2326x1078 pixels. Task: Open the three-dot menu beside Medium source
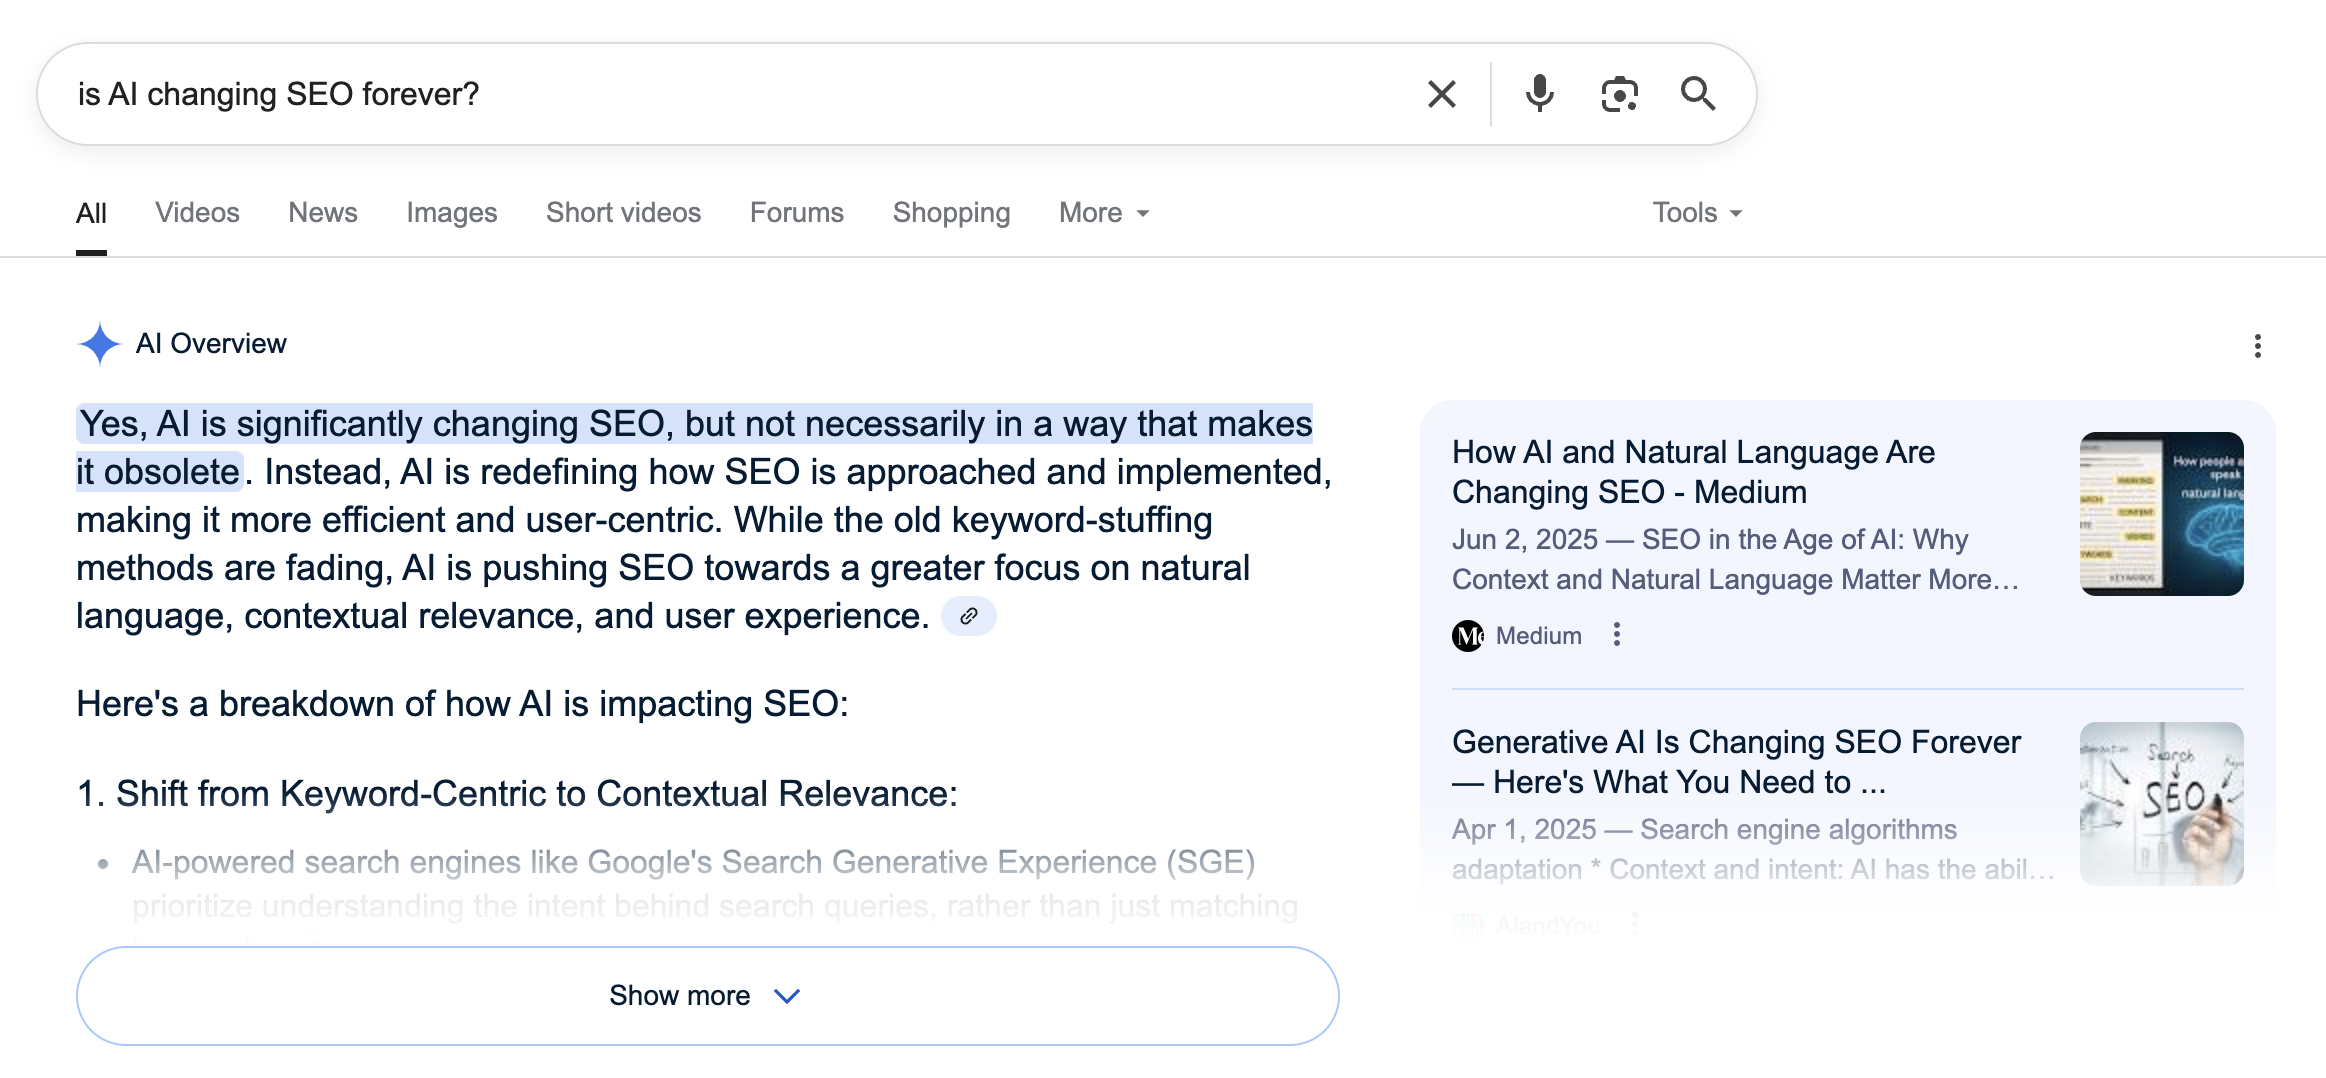tap(1616, 635)
